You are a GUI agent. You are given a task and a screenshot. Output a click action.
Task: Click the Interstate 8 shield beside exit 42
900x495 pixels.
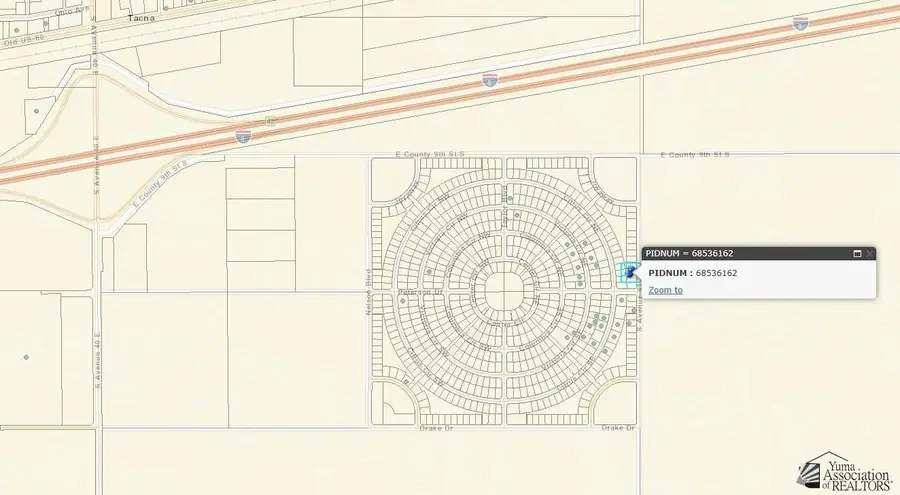[243, 134]
